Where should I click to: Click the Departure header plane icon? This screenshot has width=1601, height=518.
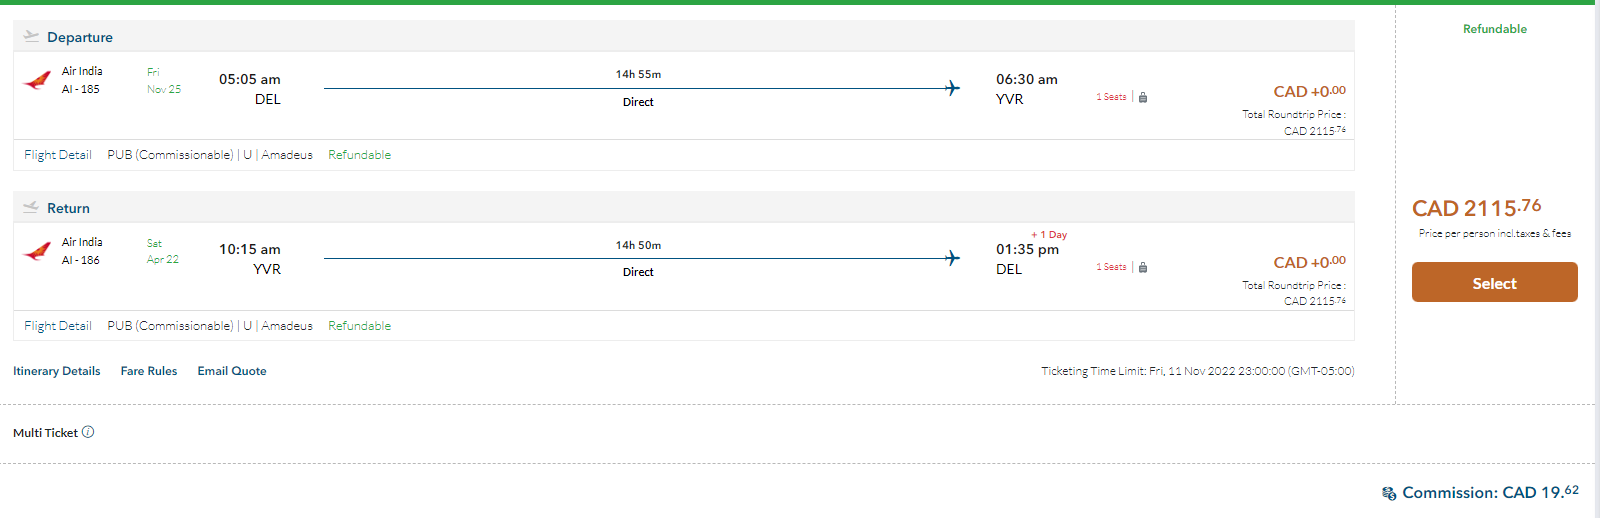coord(31,36)
